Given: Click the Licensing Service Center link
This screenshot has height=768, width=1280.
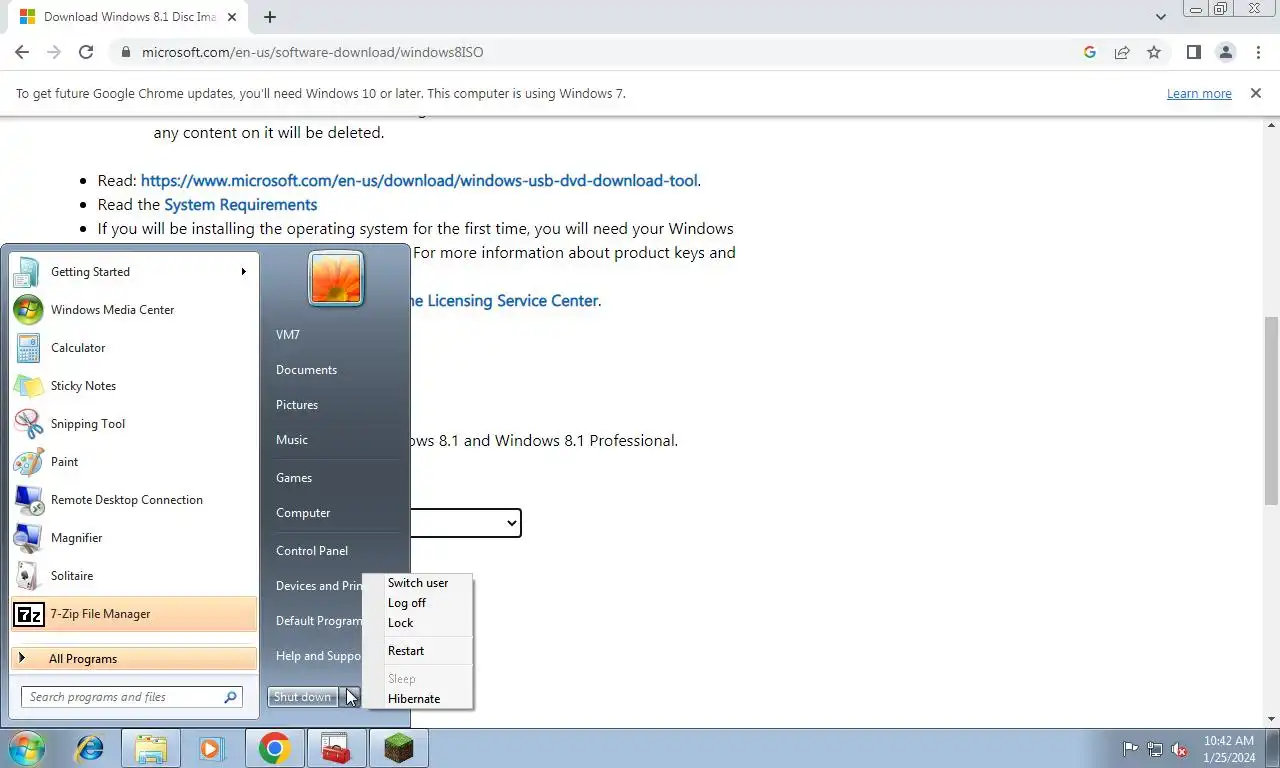Looking at the screenshot, I should (503, 301).
